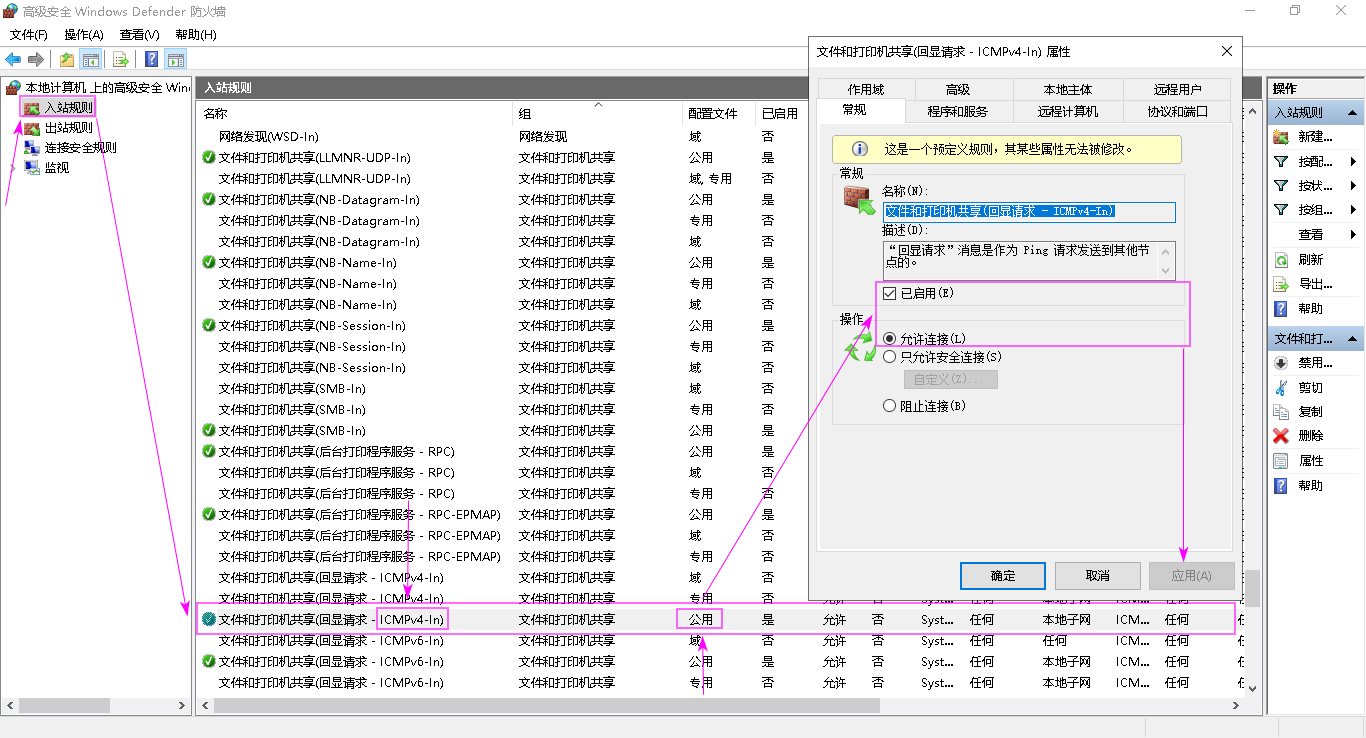Screen dimensions: 1366x738
Task: Select the 允许连接(L) radio button
Action: pos(890,339)
